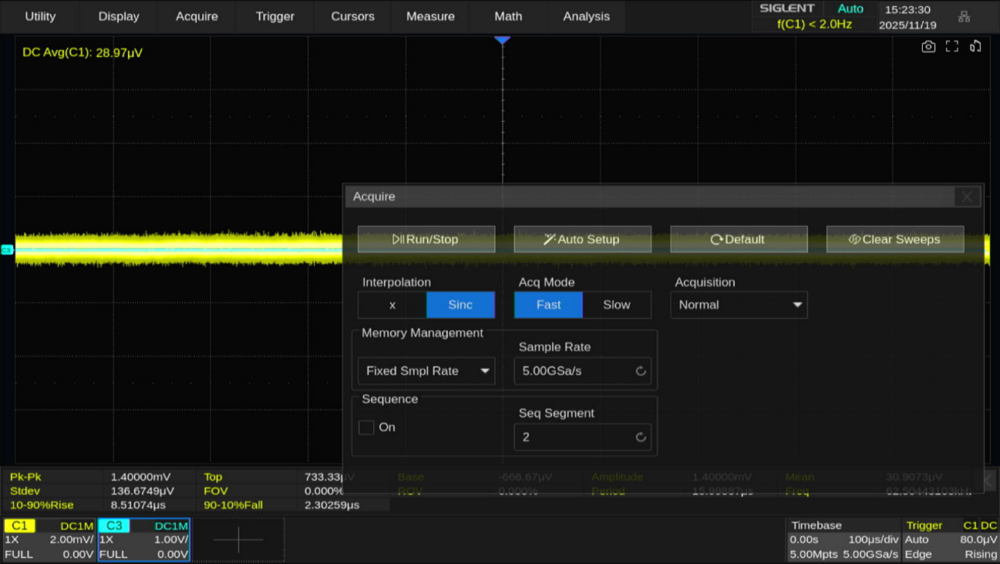Switch Acq Mode to Slow
This screenshot has width=1000, height=564.
point(616,305)
